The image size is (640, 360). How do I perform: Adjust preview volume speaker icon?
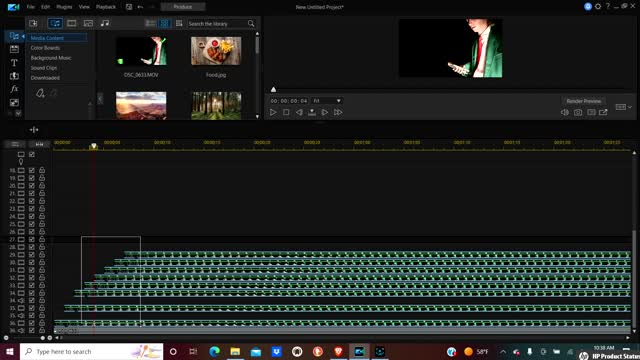coord(565,112)
